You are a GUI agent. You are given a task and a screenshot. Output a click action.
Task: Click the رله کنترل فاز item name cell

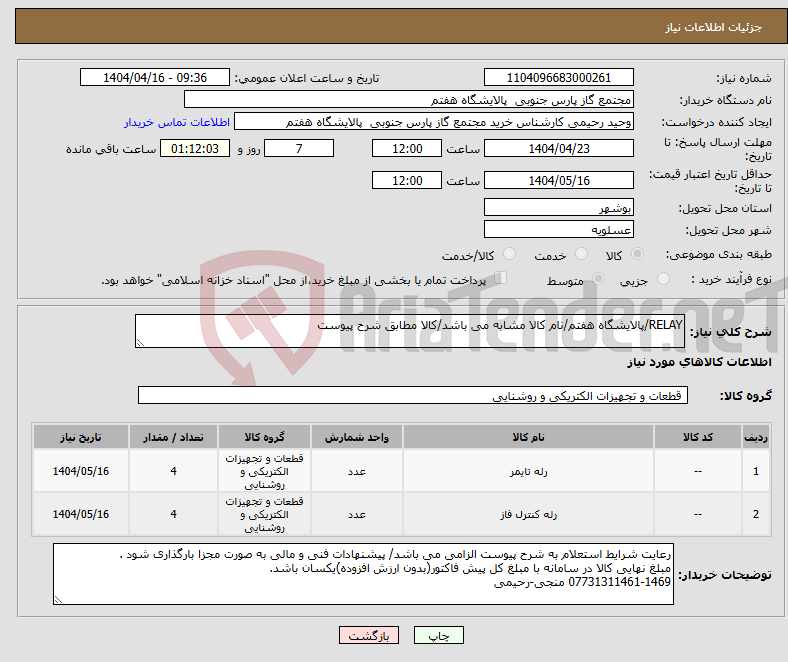[528, 514]
